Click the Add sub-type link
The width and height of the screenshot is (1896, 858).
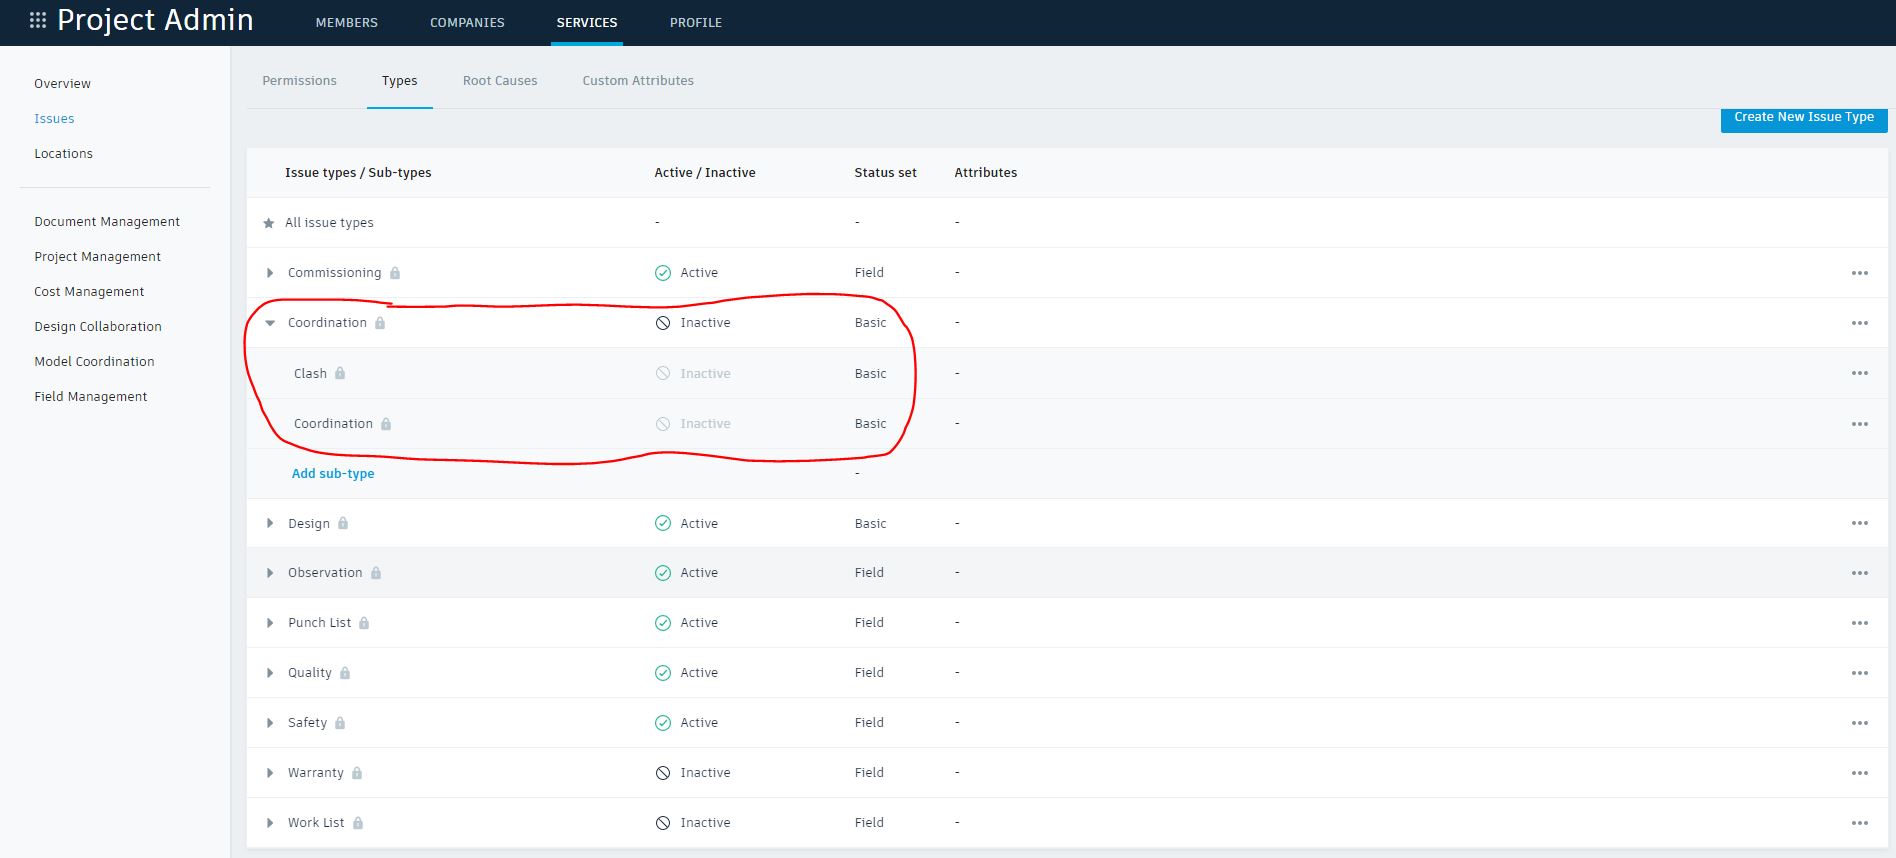[333, 474]
